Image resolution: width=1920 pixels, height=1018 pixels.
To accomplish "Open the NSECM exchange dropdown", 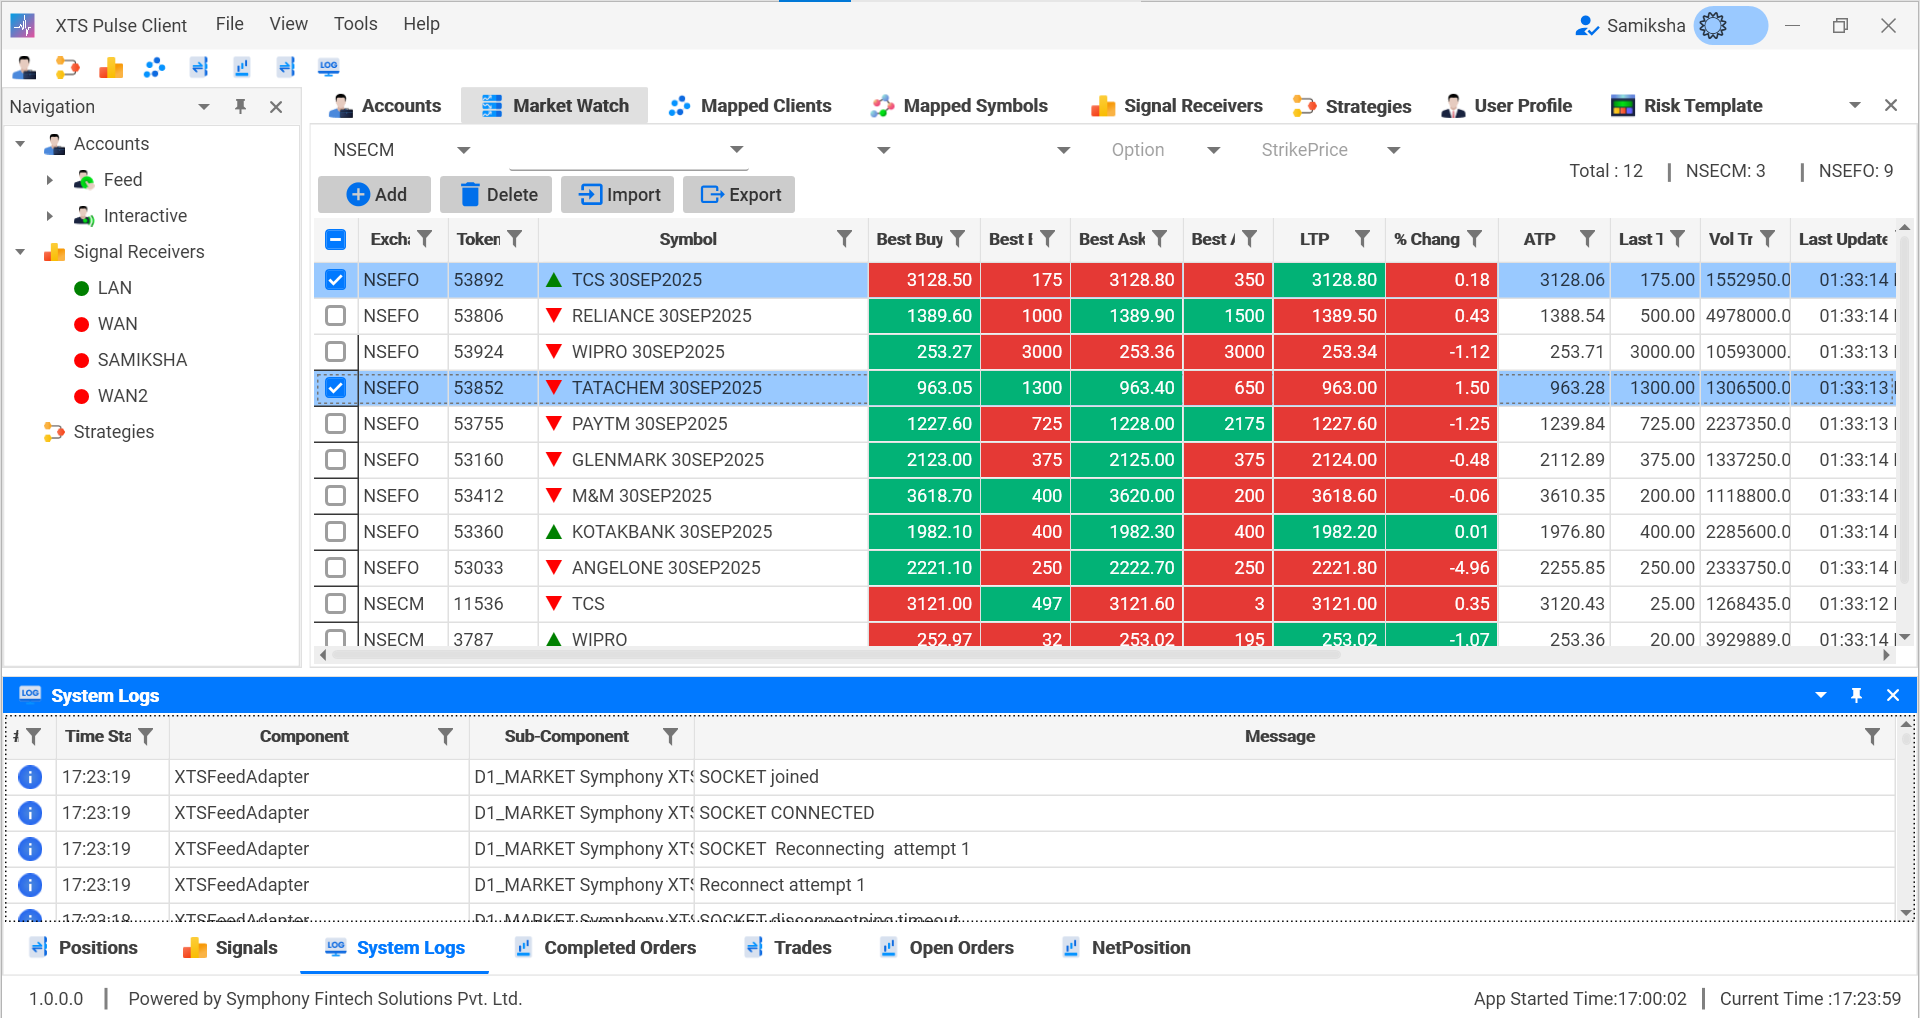I will [x=463, y=150].
